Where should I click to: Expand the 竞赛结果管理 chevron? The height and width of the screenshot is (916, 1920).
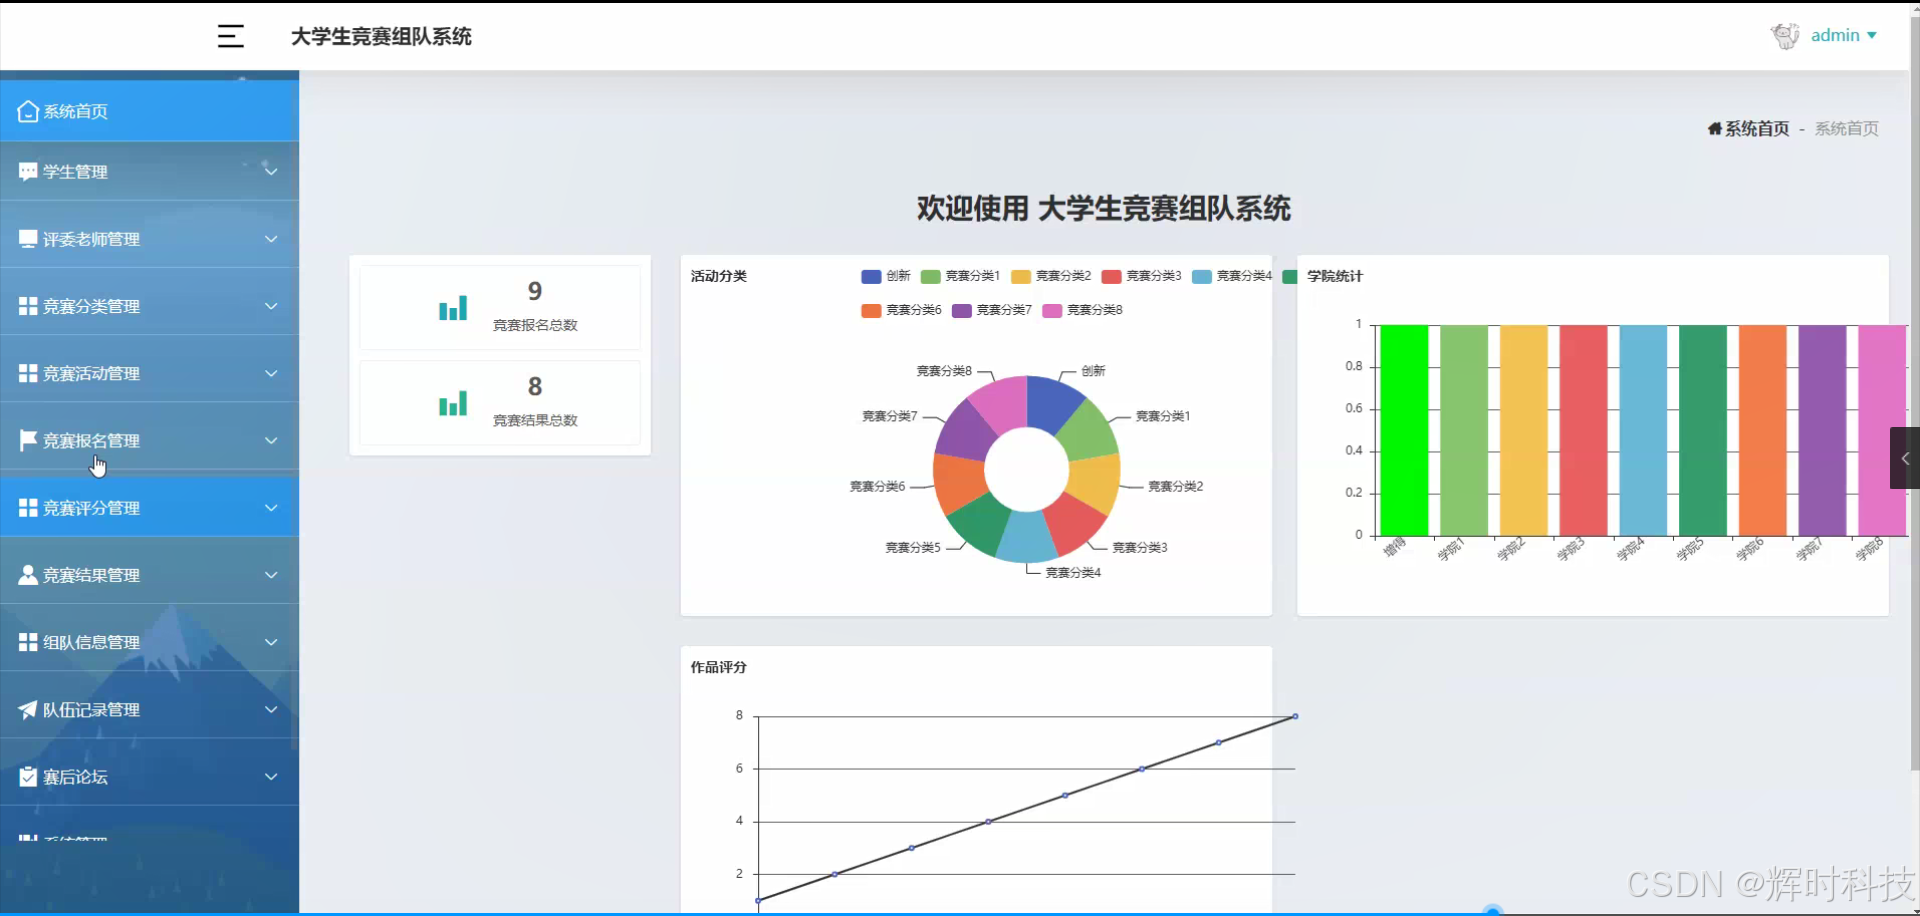pos(271,575)
